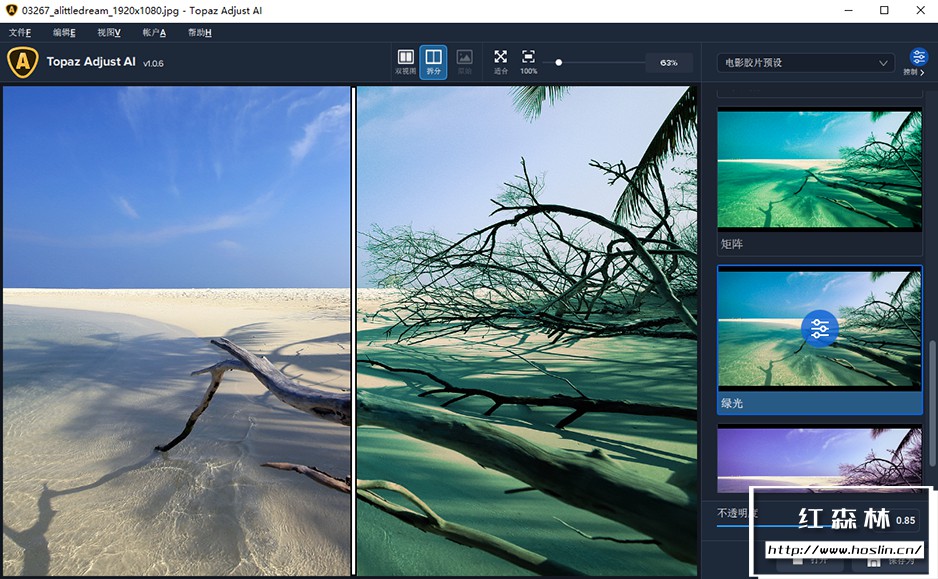
Task: Click the preset list vertical scrollbar
Action: (932, 400)
